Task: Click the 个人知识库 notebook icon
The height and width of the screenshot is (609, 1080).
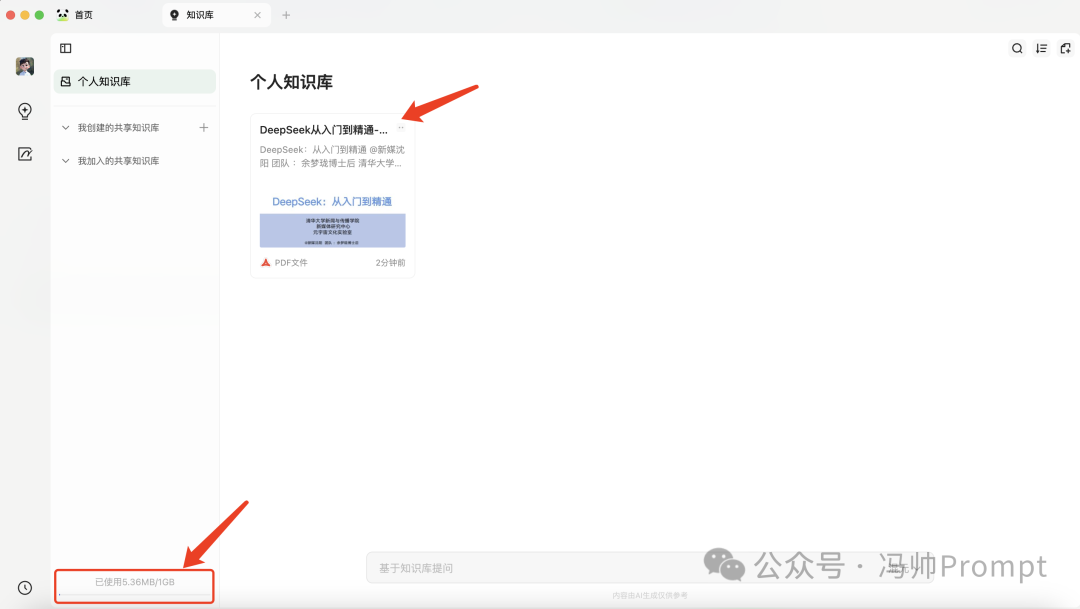Action: [65, 81]
